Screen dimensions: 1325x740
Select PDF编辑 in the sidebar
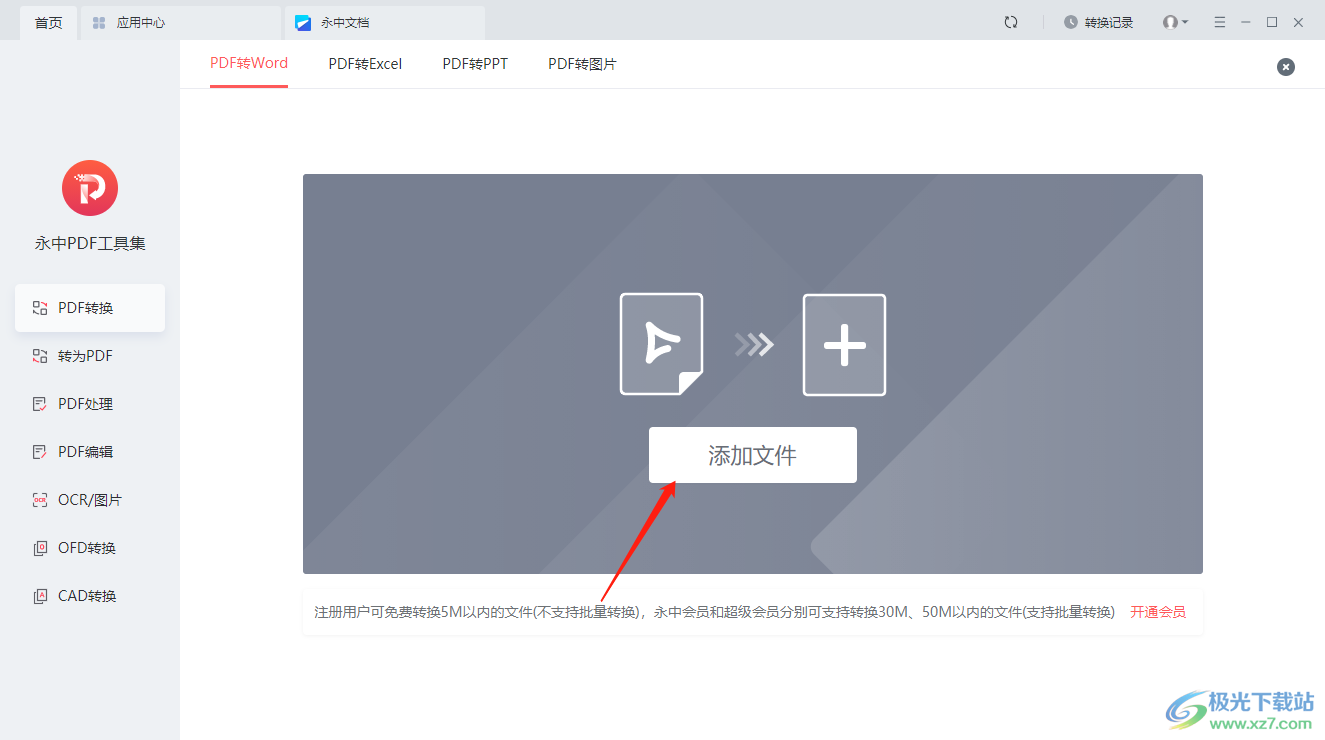click(x=90, y=452)
